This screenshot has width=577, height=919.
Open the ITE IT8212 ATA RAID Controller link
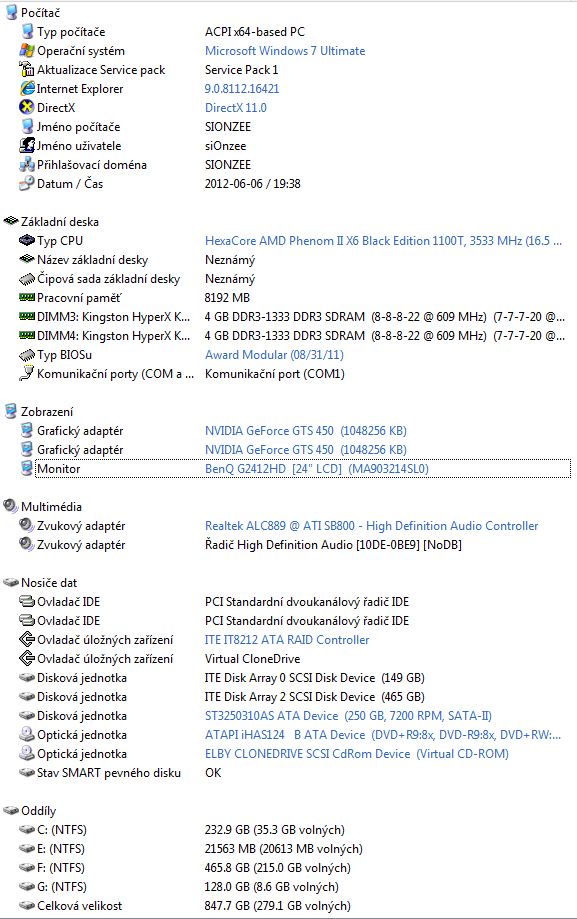pyautogui.click(x=287, y=640)
